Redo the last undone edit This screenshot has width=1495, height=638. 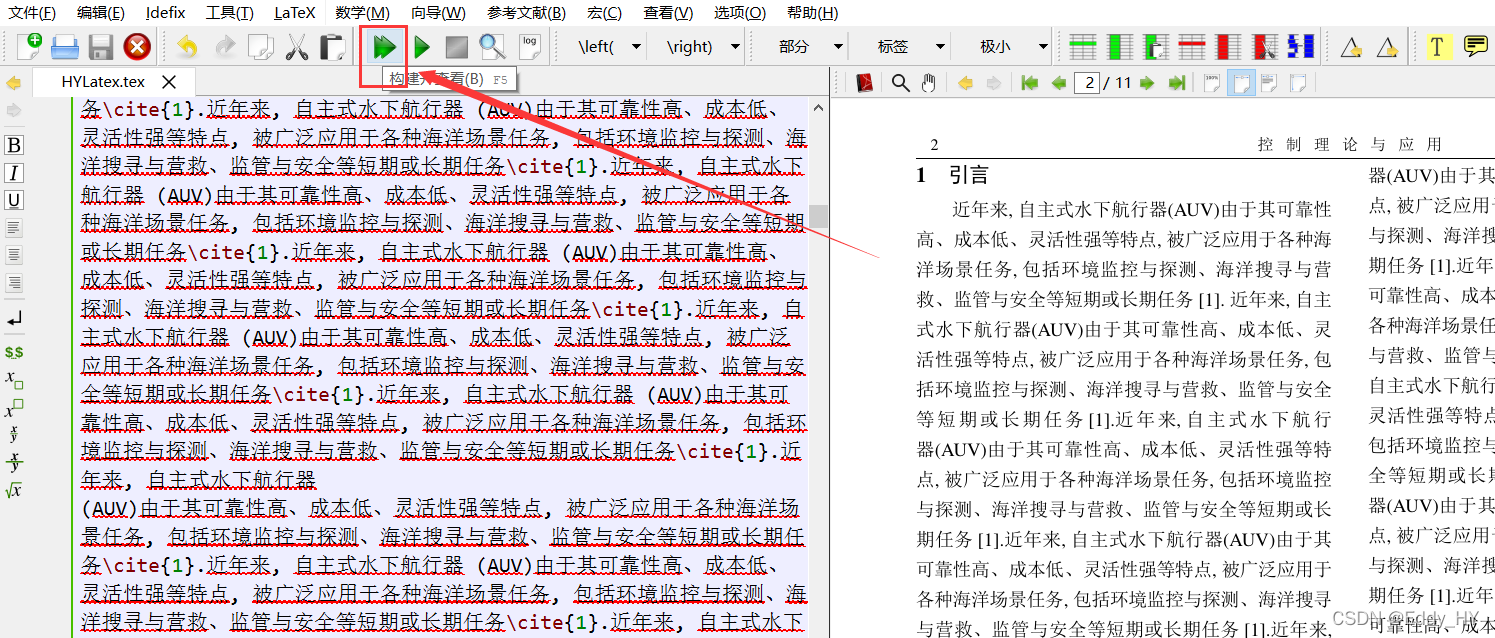click(x=225, y=46)
